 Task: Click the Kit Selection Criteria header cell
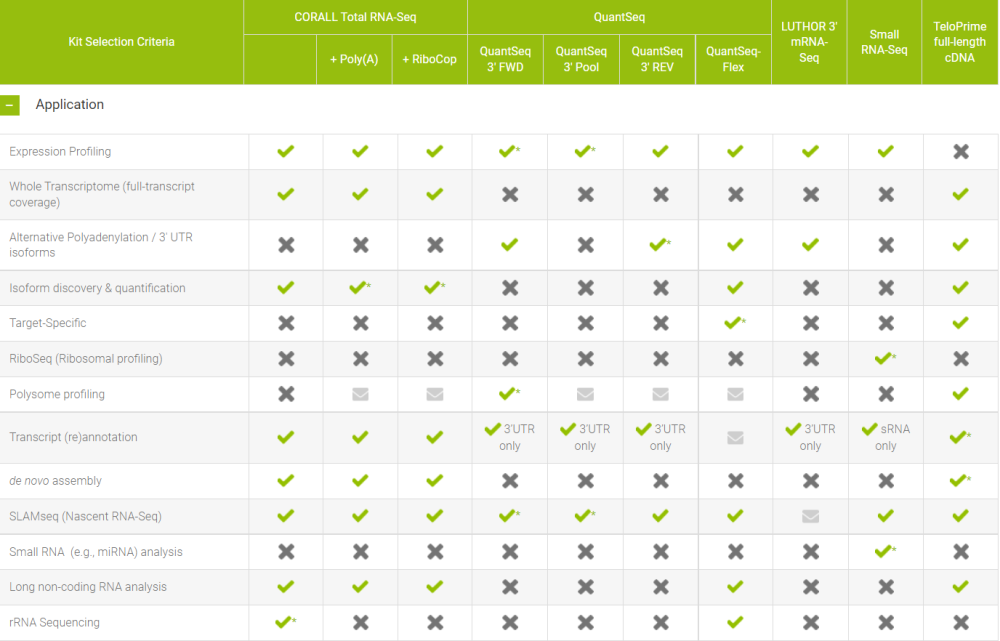pos(122,42)
